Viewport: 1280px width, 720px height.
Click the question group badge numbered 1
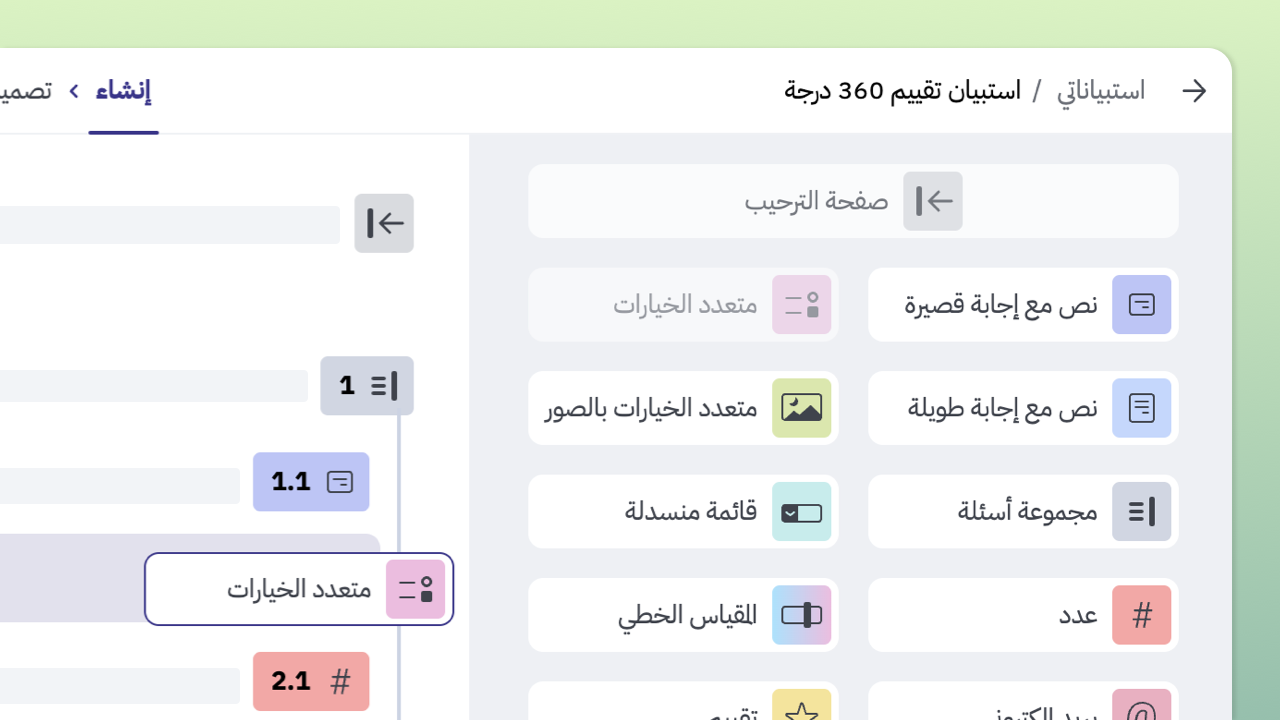(367, 385)
